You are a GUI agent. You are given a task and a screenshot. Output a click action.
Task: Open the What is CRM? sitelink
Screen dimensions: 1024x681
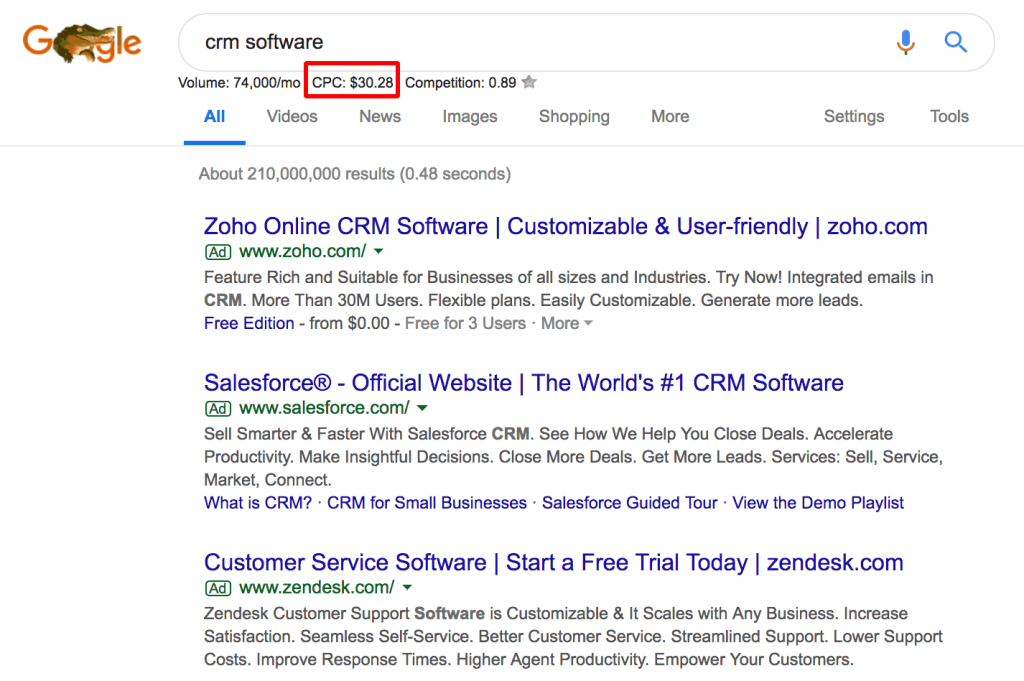click(258, 503)
